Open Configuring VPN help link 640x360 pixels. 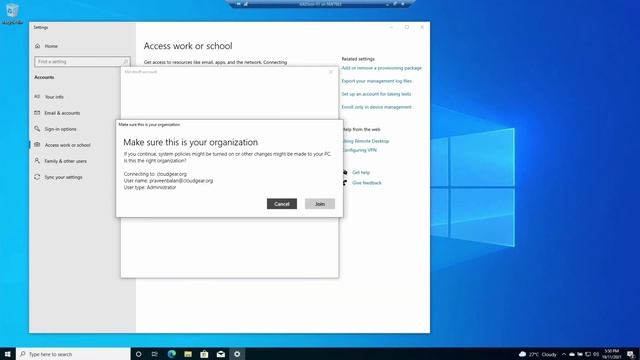(x=360, y=150)
